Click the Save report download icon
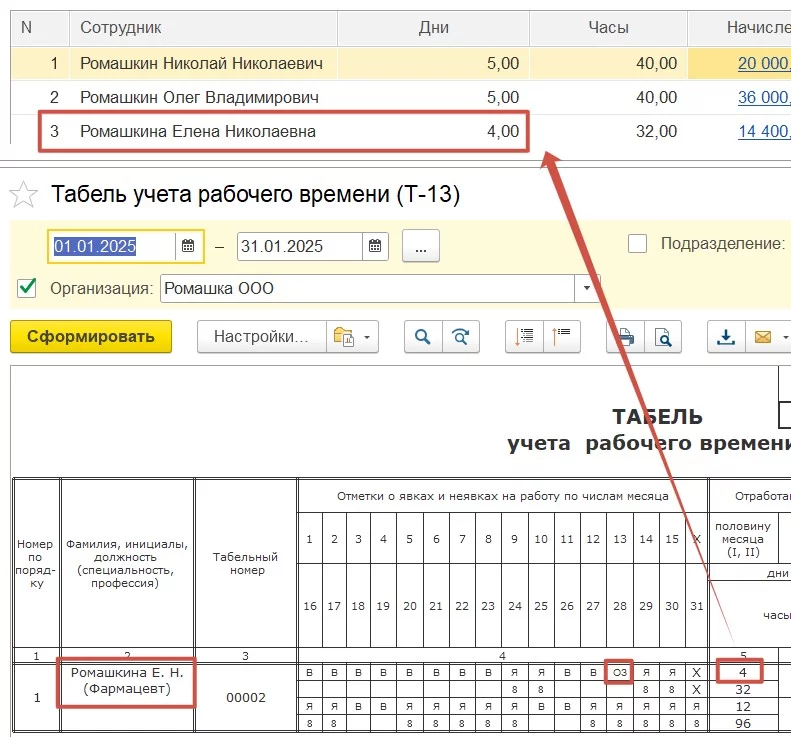 (x=726, y=336)
